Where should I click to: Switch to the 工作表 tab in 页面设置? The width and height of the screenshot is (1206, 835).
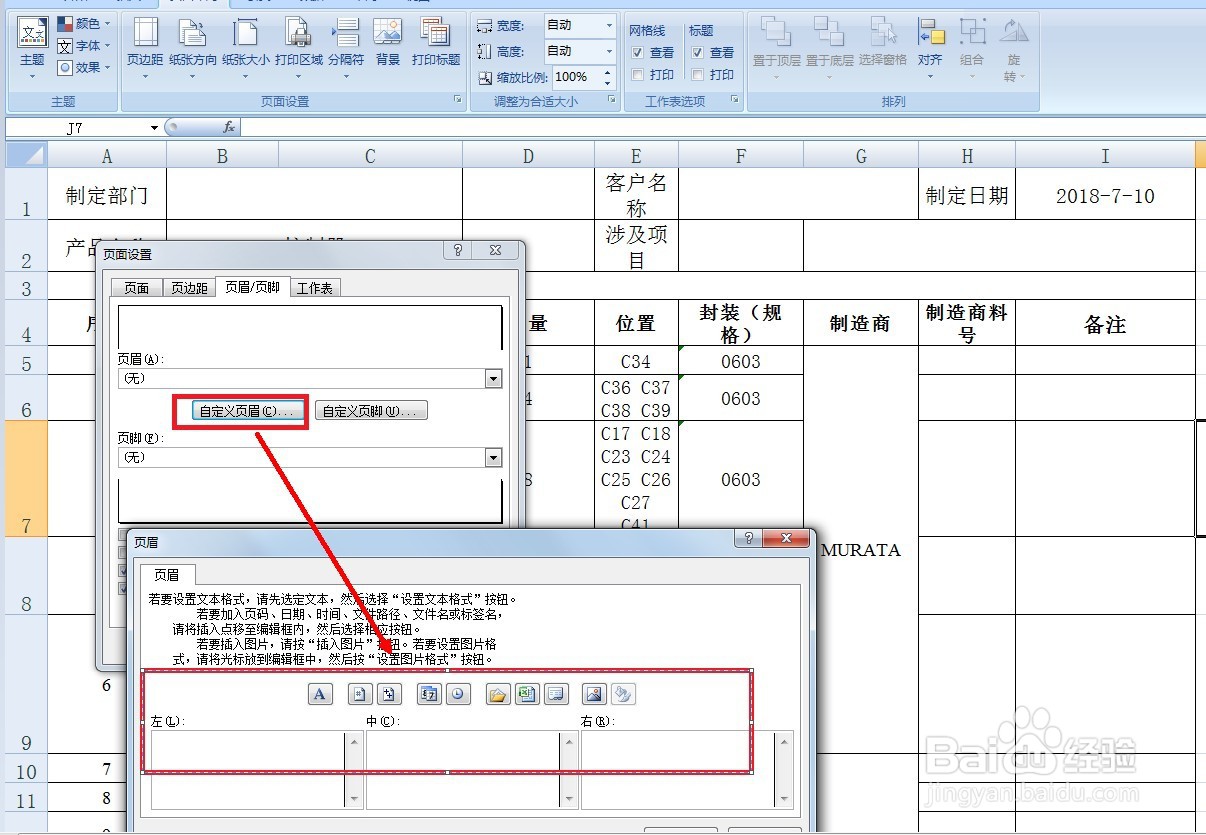(x=315, y=287)
